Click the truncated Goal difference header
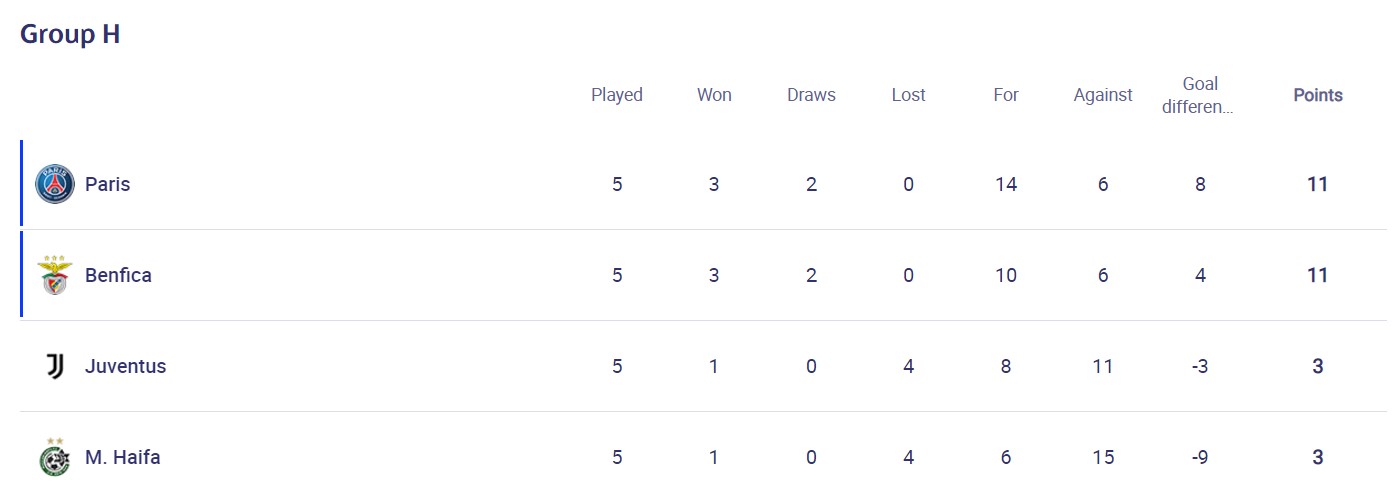This screenshot has height=503, width=1399. pos(1199,96)
